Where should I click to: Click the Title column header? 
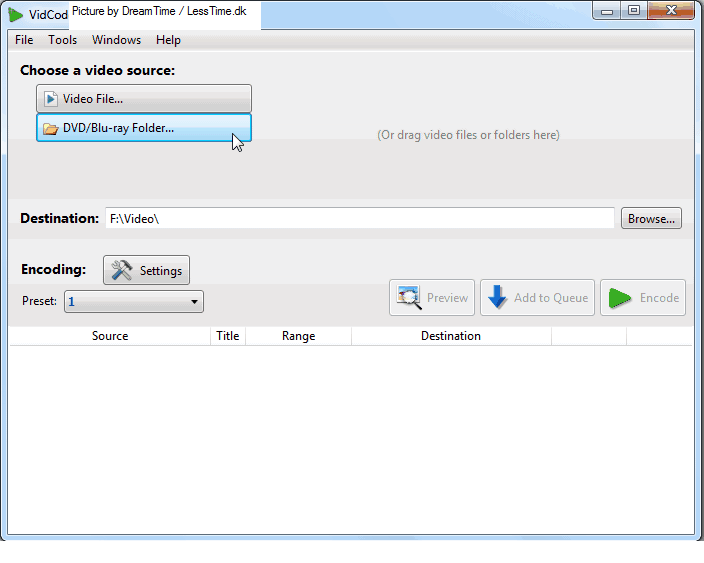click(228, 336)
